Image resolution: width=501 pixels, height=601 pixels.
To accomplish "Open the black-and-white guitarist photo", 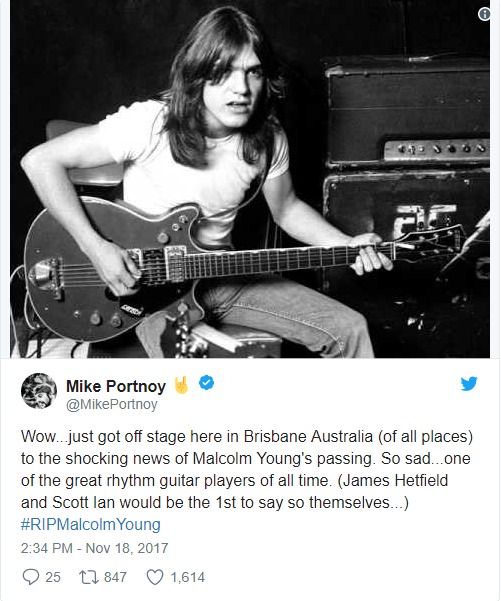I will [250, 179].
